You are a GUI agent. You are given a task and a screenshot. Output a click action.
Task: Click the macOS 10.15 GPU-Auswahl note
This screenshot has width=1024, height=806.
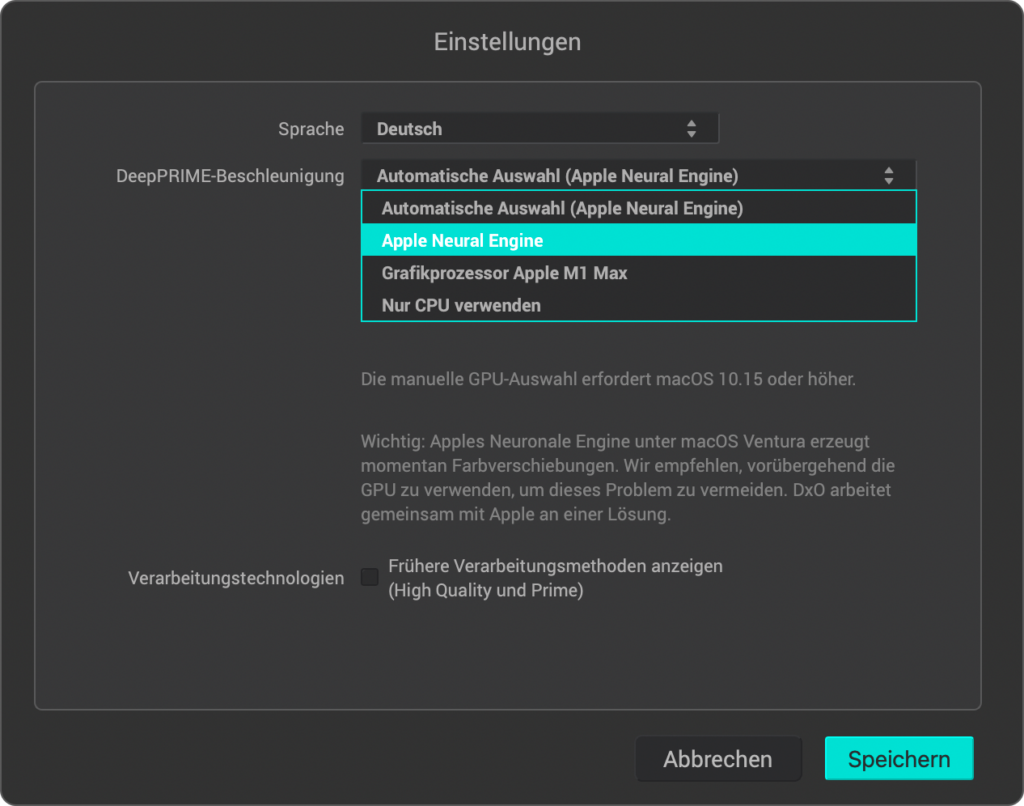coord(608,379)
